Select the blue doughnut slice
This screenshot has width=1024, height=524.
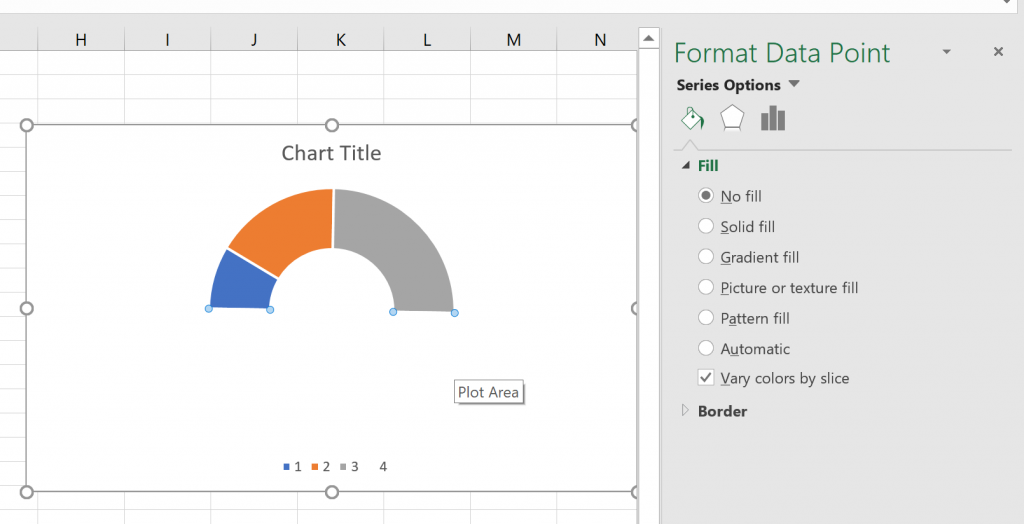241,282
